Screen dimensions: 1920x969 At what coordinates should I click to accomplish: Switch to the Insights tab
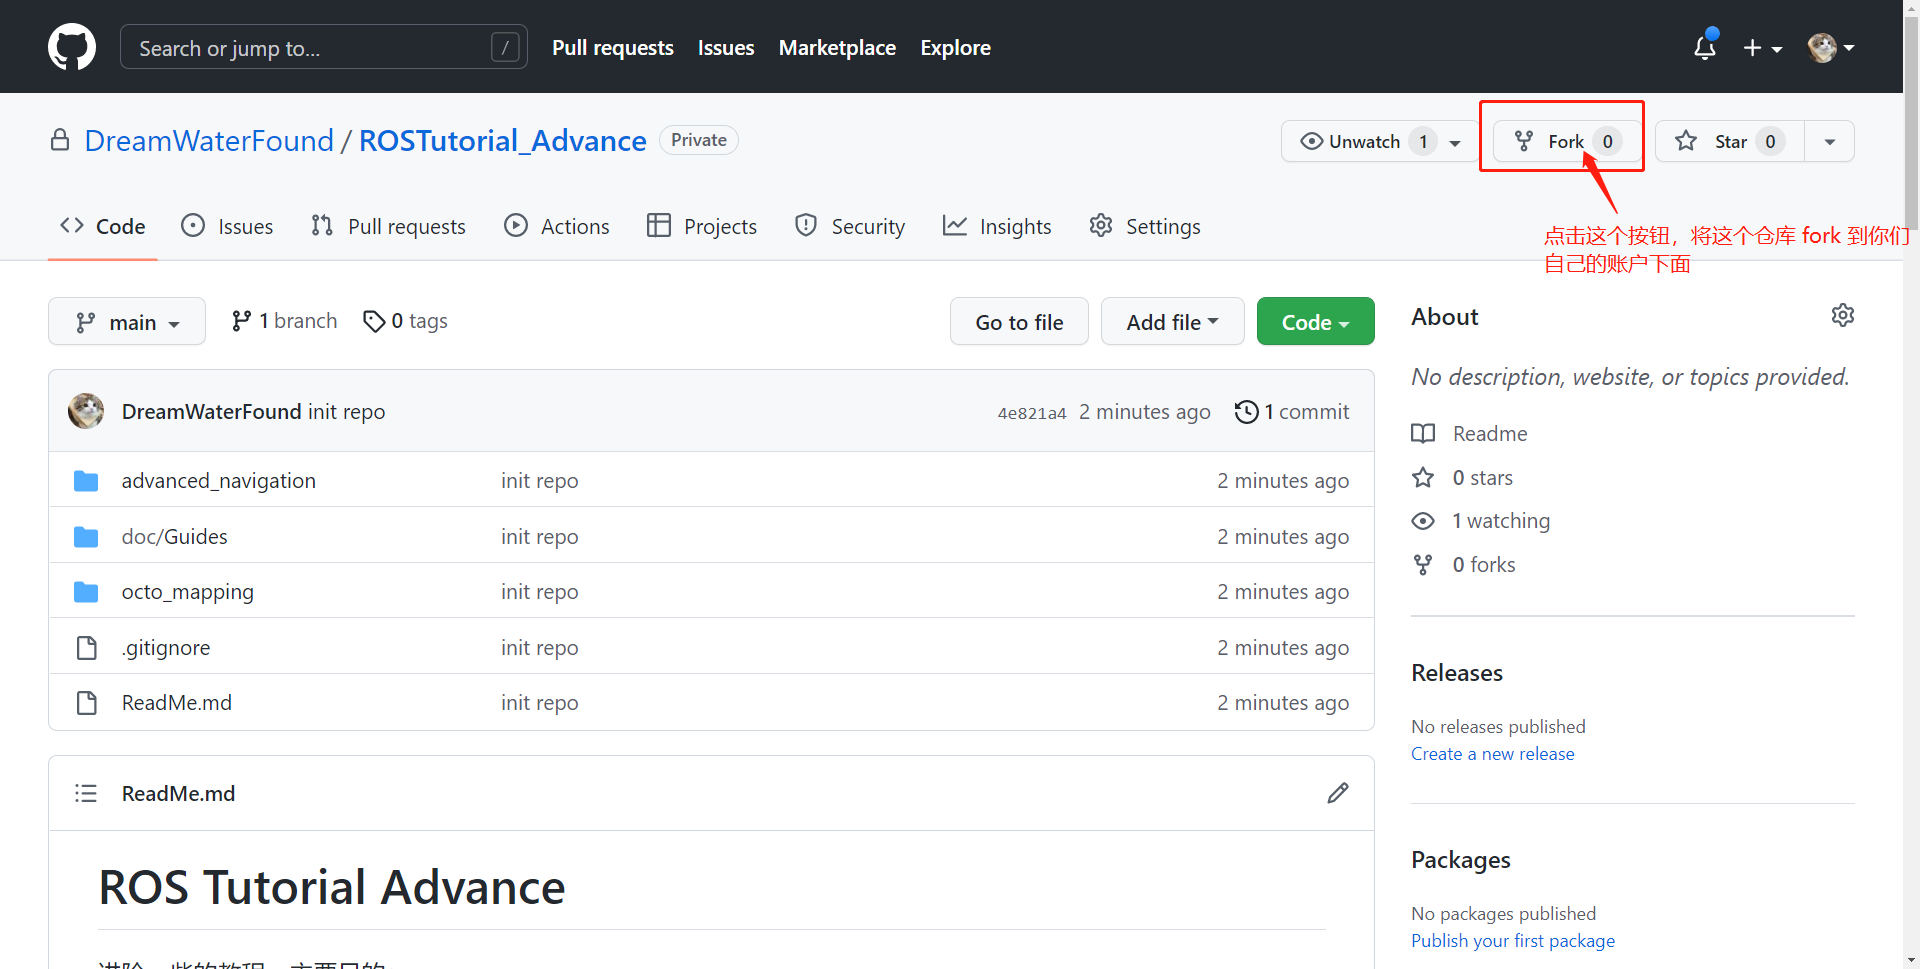point(997,226)
